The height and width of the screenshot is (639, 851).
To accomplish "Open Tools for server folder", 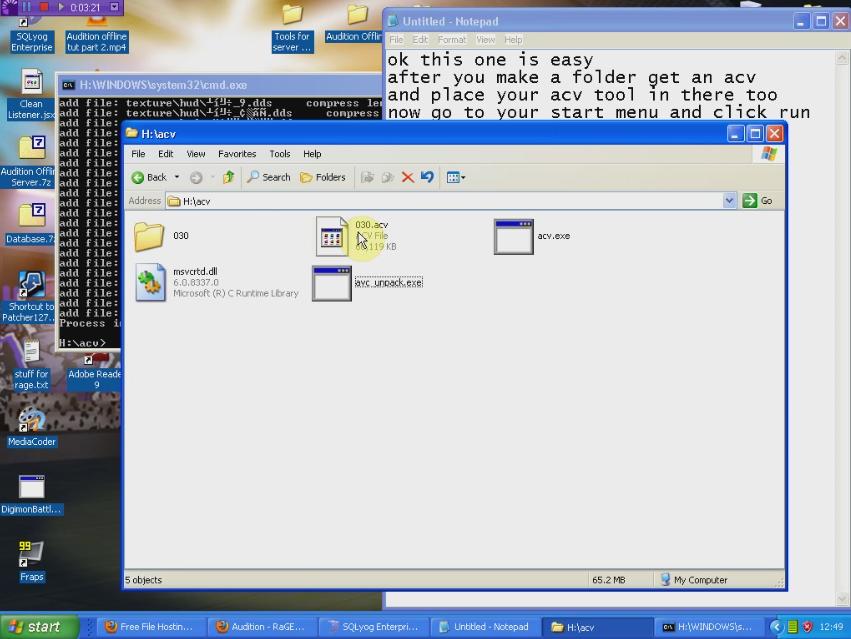I will click(292, 28).
